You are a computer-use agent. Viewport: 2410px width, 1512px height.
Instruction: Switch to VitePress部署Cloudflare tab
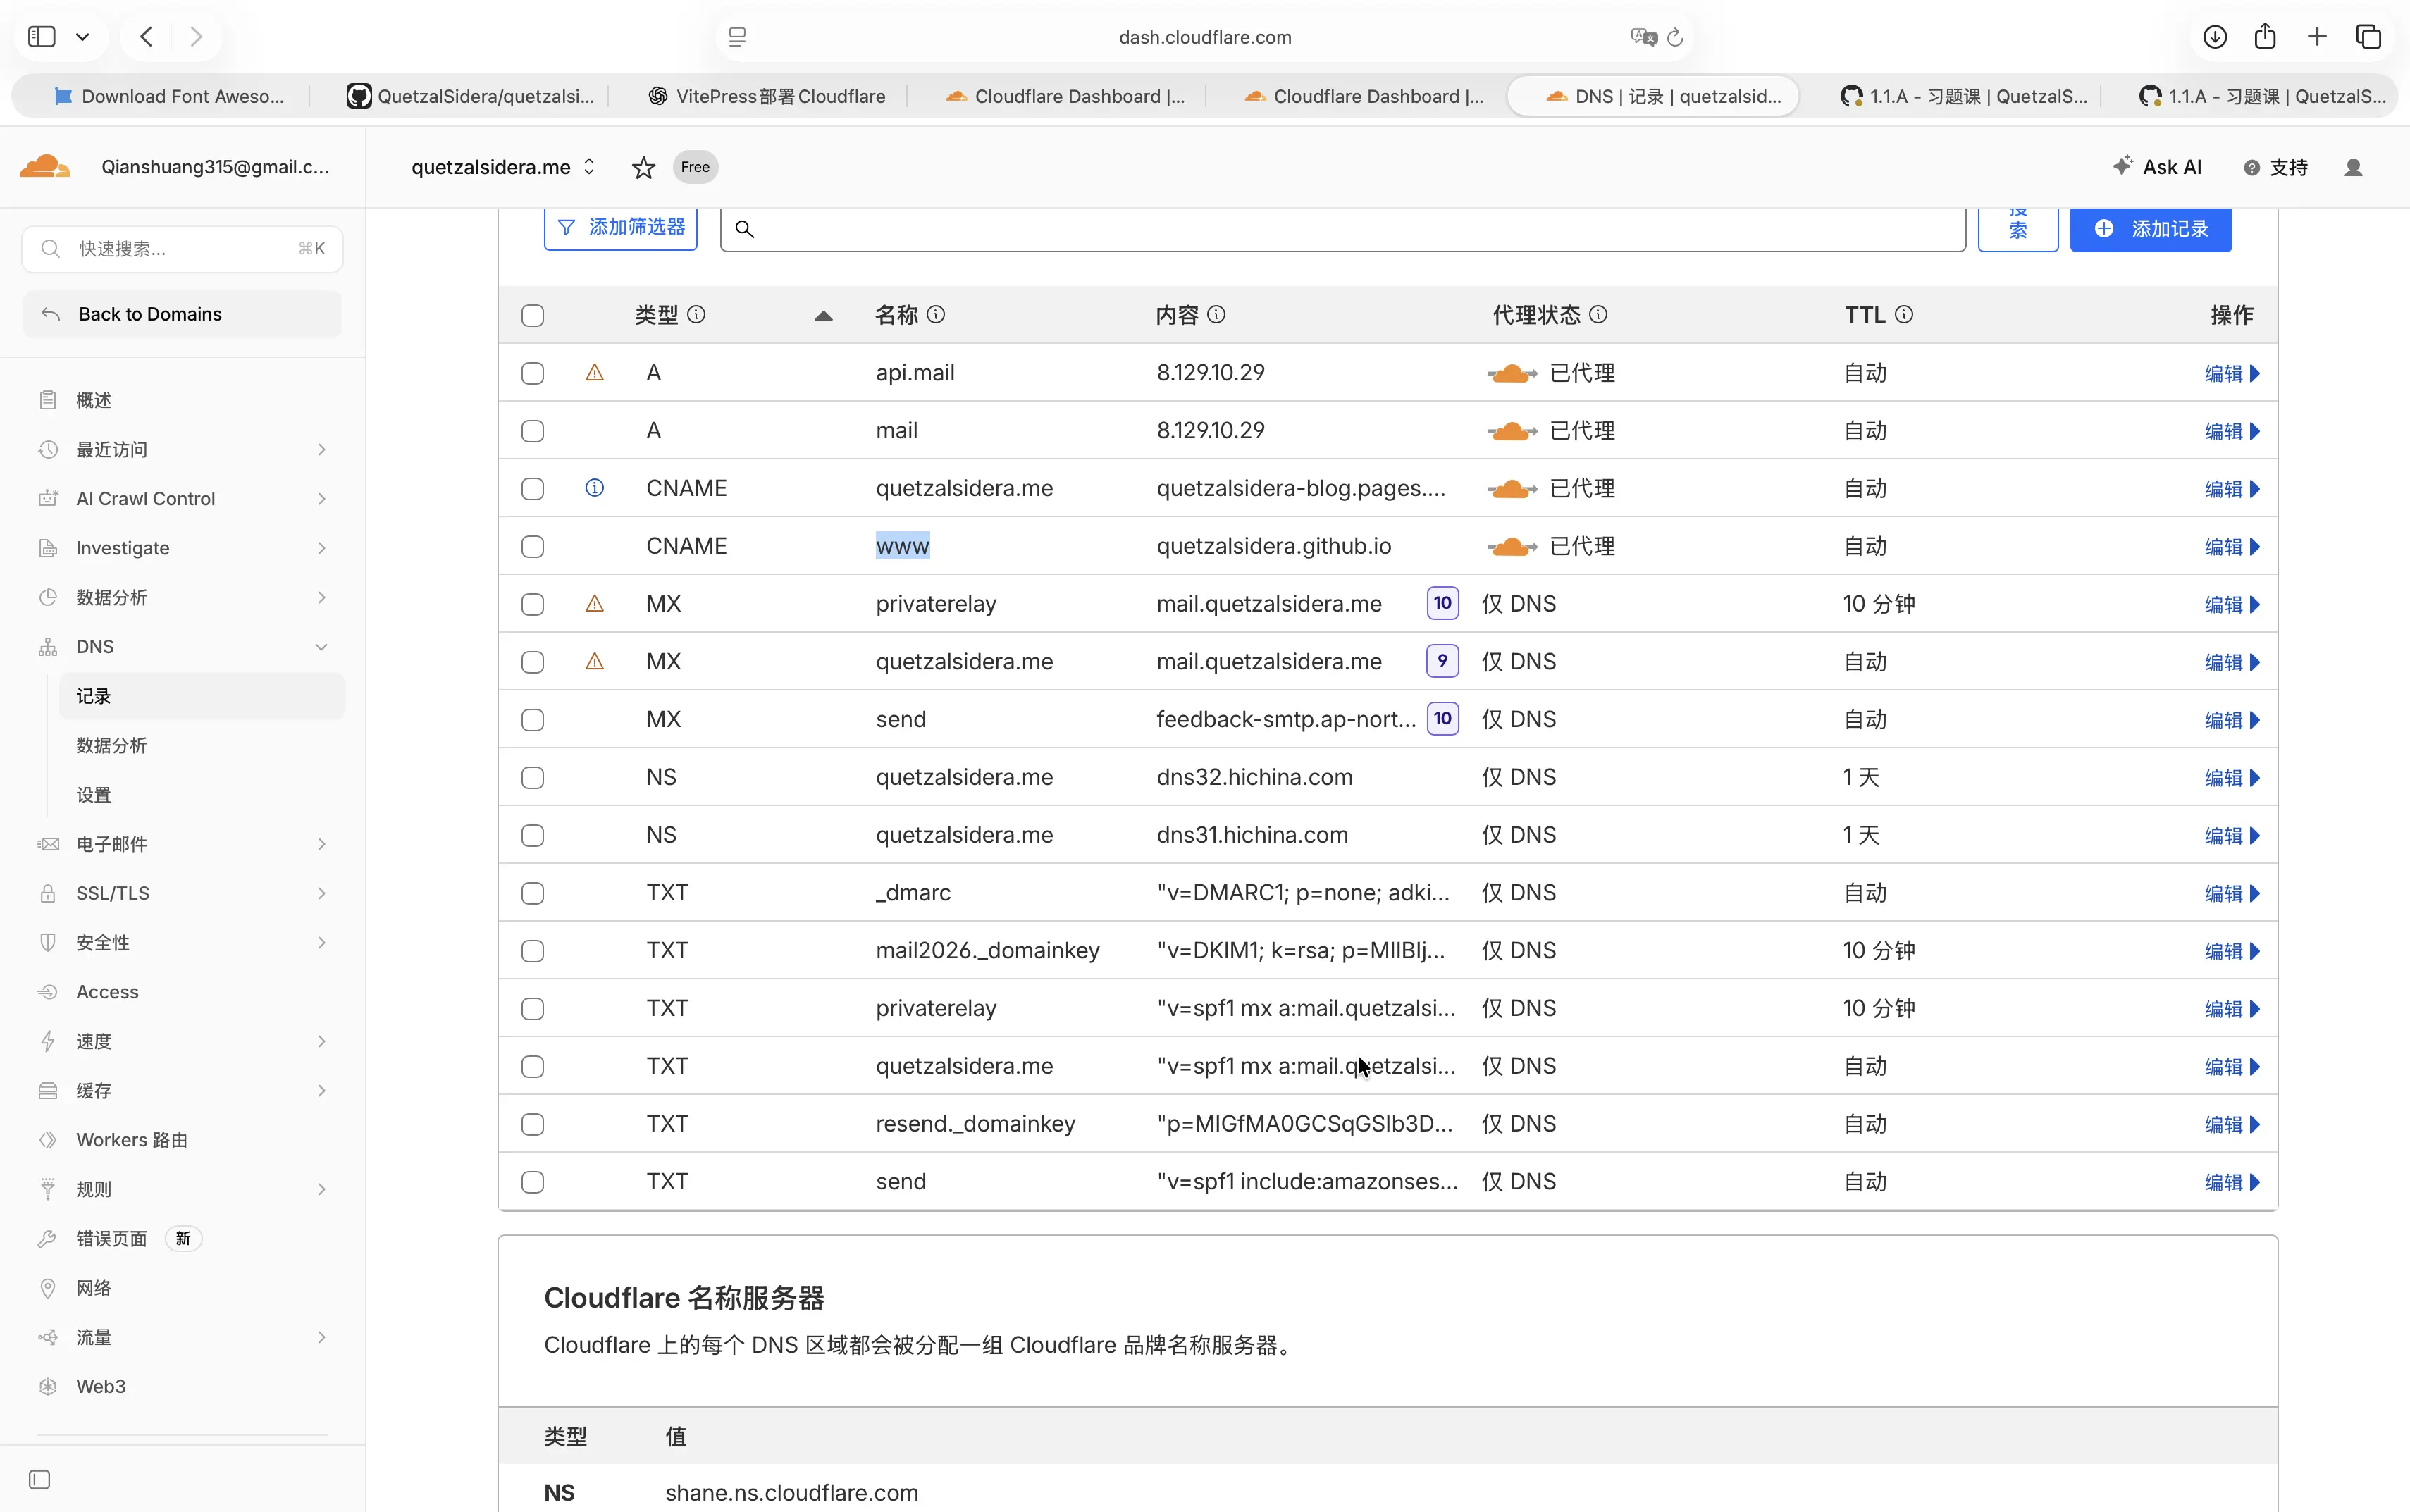pos(767,96)
